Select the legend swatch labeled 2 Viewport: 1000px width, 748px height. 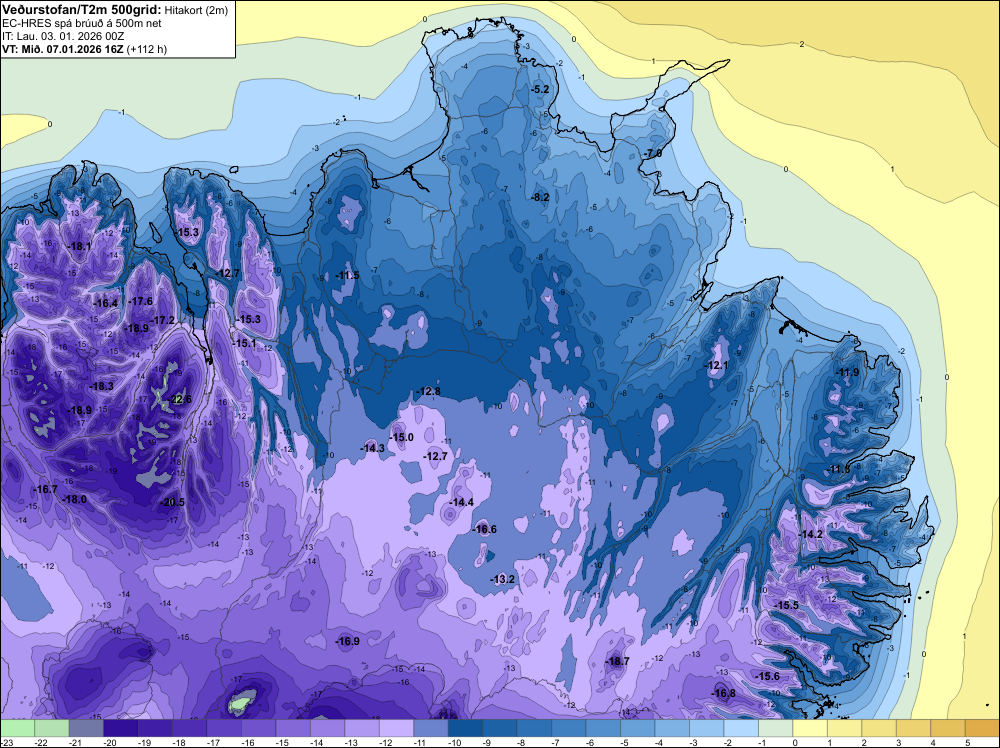(x=879, y=728)
